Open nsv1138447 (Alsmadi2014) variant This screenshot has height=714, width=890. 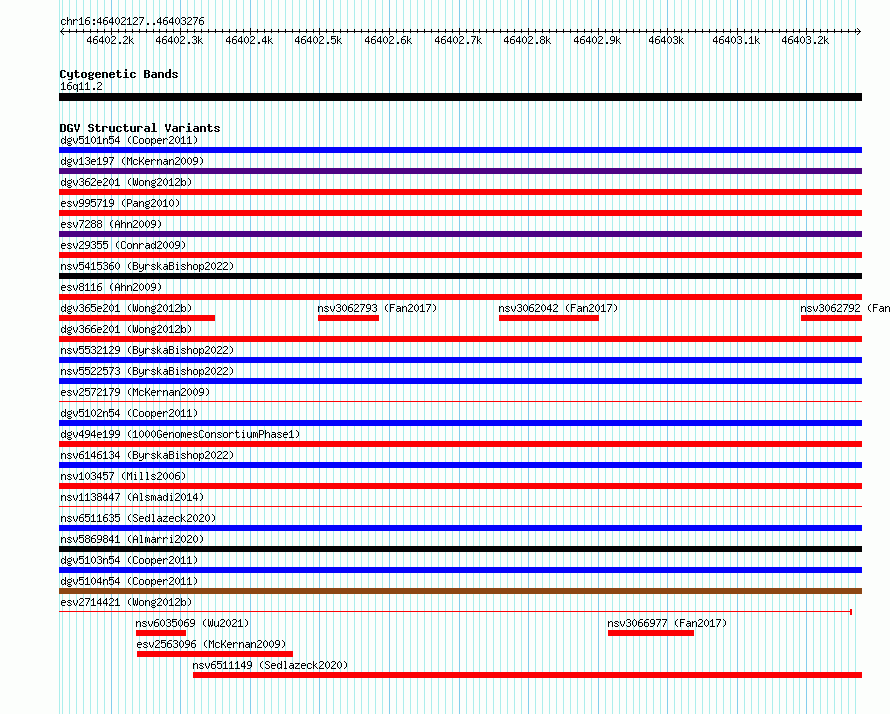tap(132, 497)
